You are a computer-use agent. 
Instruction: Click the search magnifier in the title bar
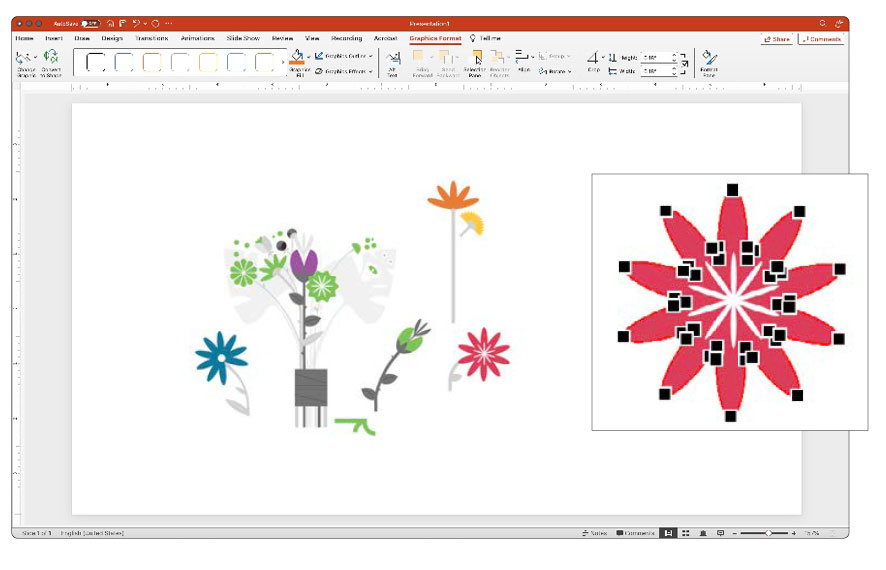[x=822, y=24]
